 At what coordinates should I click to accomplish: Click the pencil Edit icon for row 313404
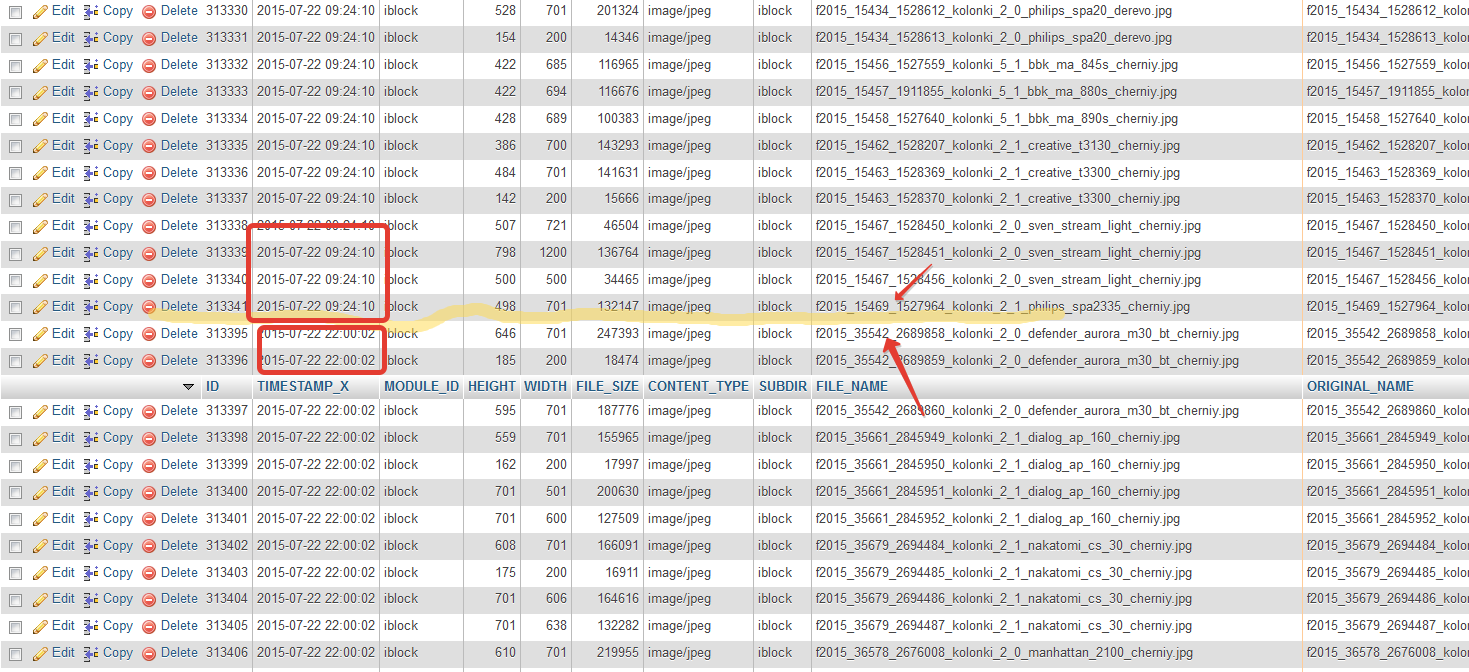click(x=40, y=599)
